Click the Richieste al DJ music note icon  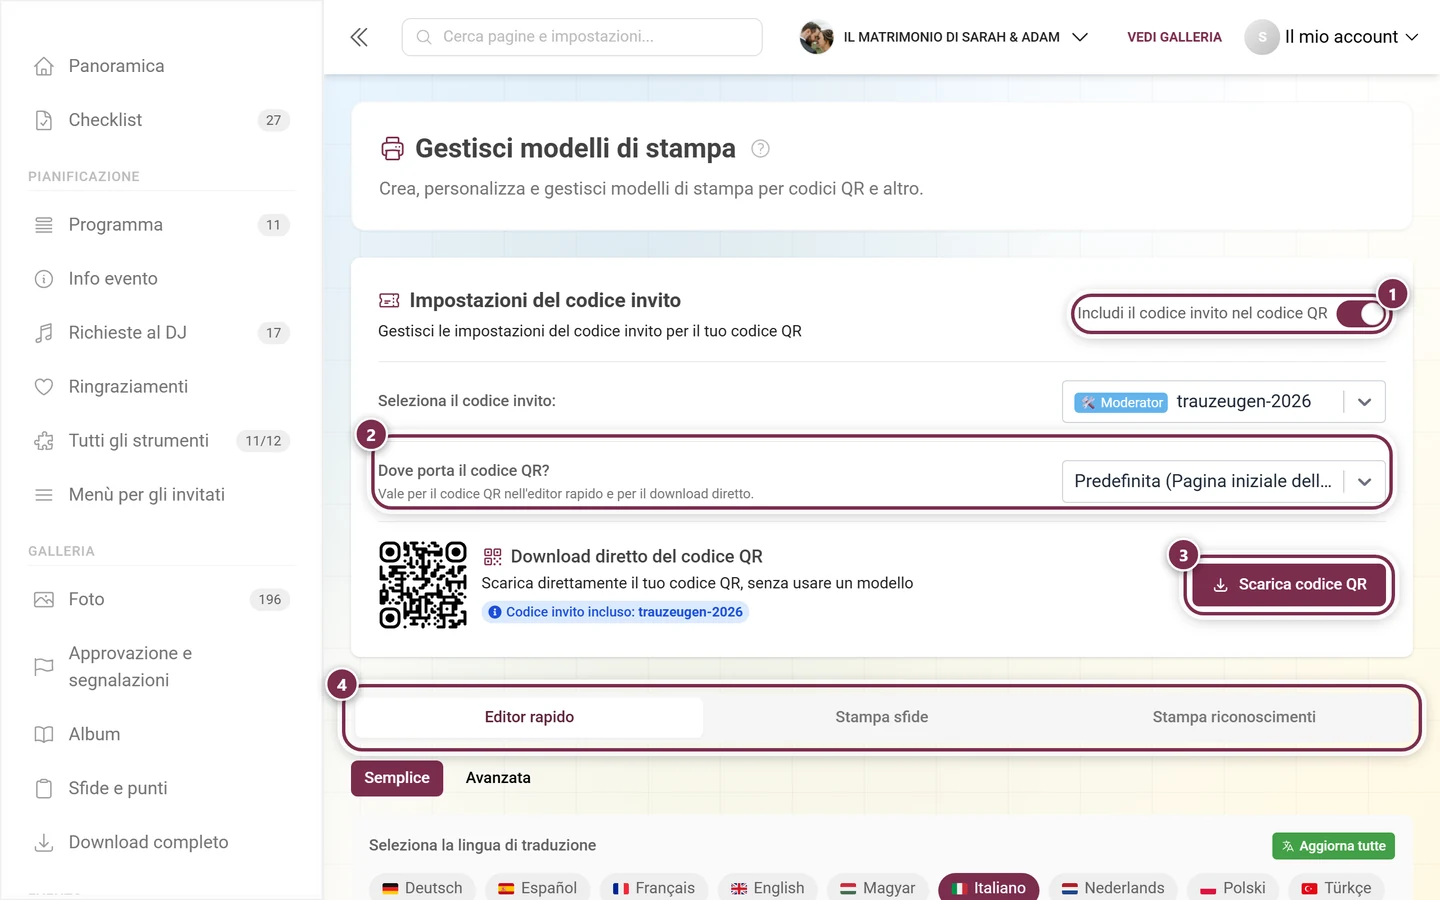(44, 333)
